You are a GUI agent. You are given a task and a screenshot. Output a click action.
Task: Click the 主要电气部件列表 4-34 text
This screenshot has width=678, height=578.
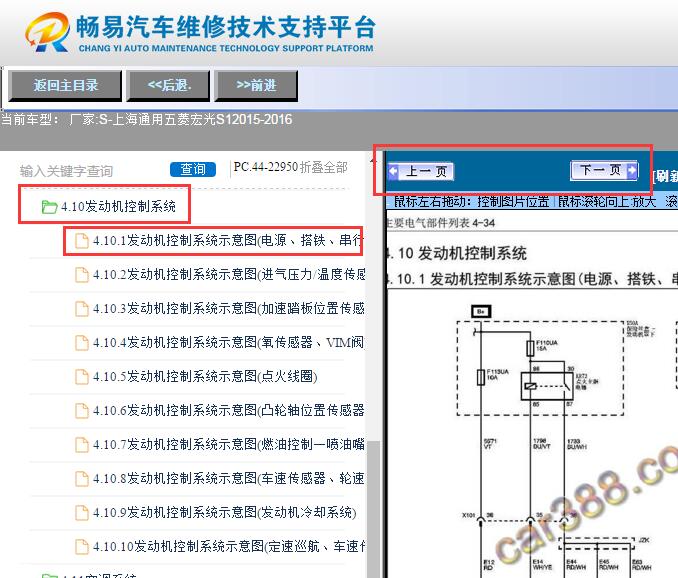440,223
